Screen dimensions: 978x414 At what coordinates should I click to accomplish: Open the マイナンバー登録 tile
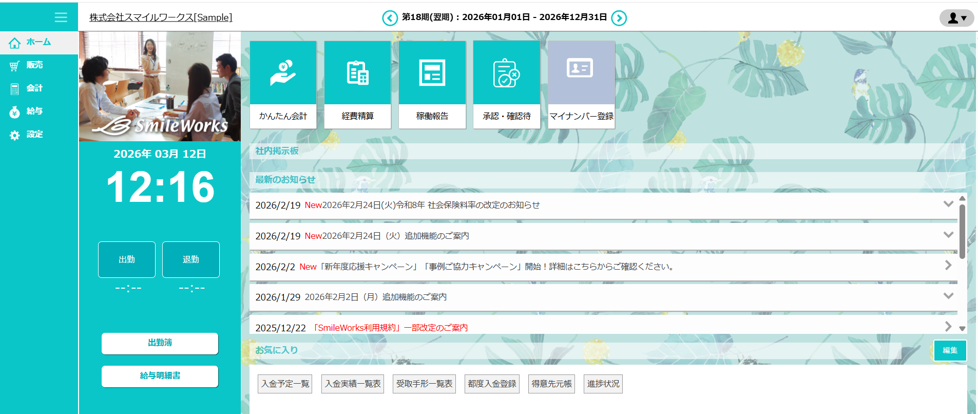pos(581,74)
